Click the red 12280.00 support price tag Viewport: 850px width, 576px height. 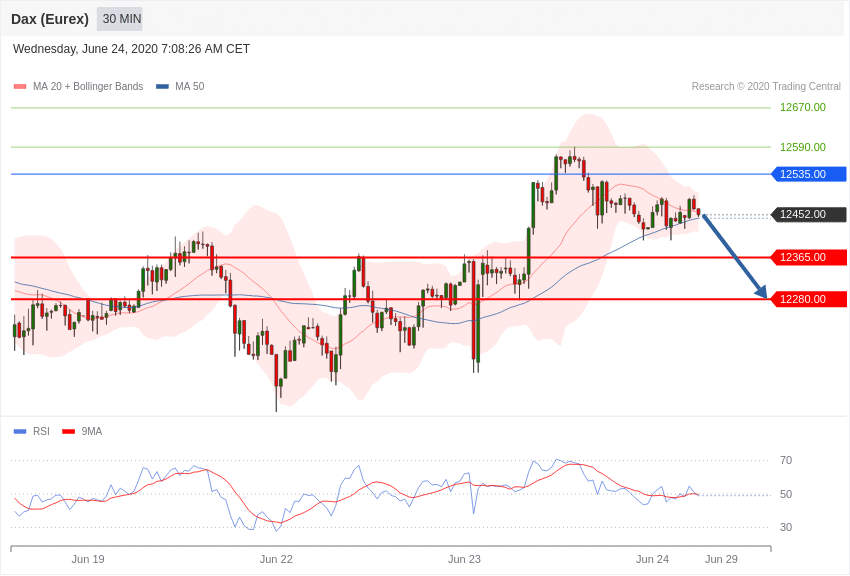click(x=808, y=299)
